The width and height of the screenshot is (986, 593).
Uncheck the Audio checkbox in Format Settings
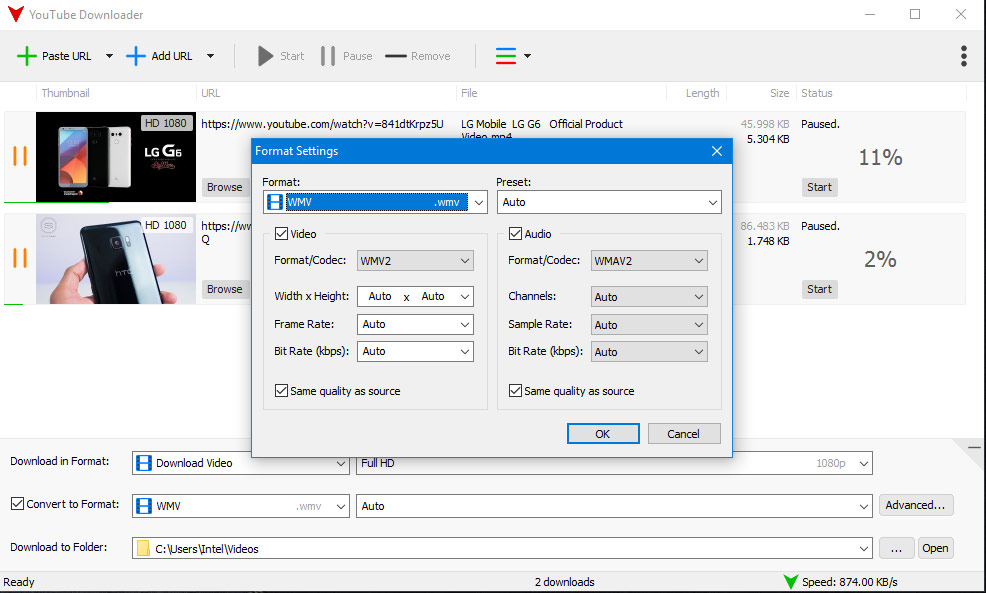[x=516, y=234]
